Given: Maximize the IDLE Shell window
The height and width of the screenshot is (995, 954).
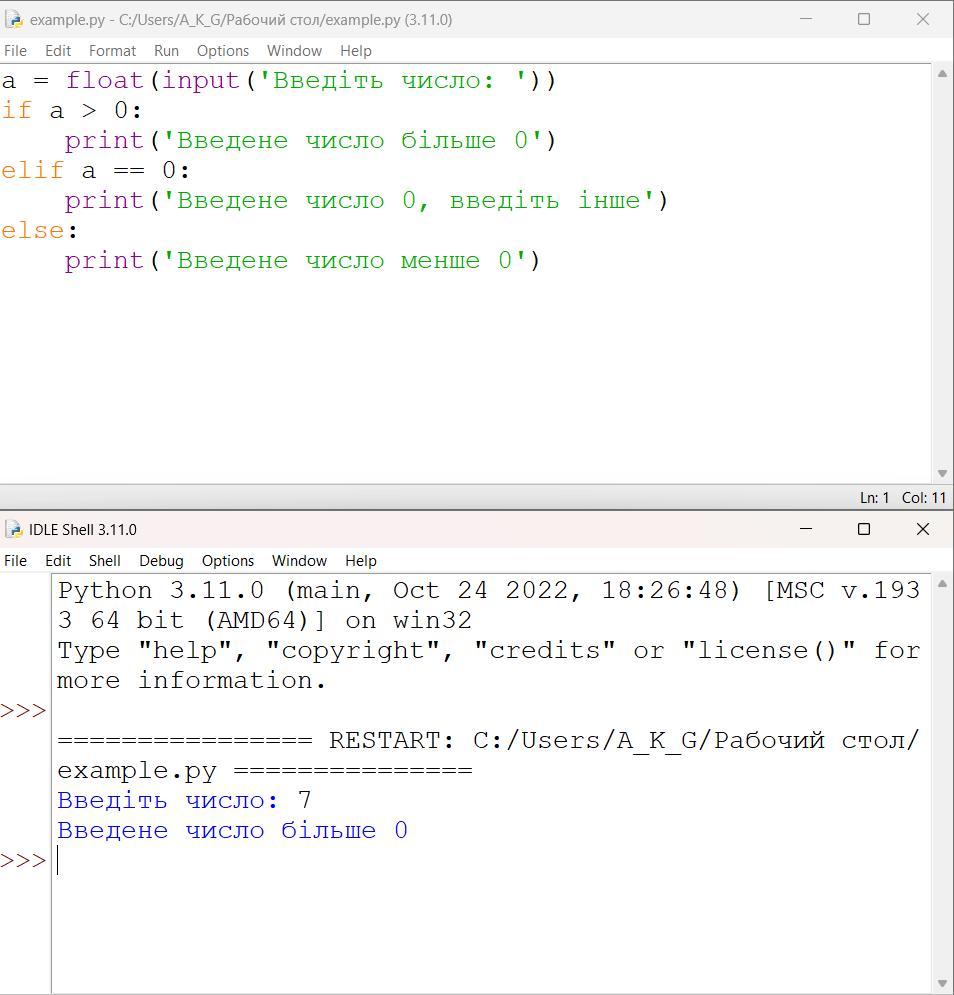Looking at the screenshot, I should click(864, 529).
